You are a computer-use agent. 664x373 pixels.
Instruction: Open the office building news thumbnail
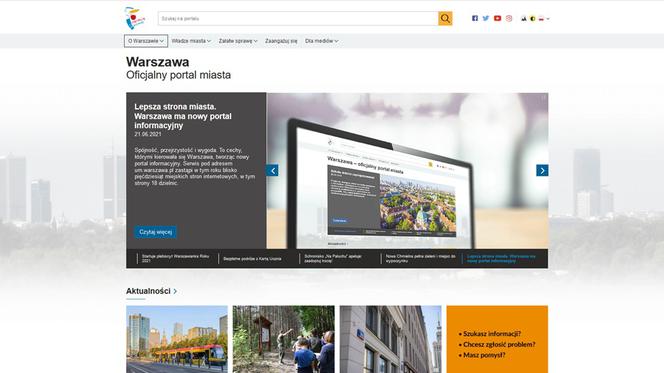coord(390,339)
